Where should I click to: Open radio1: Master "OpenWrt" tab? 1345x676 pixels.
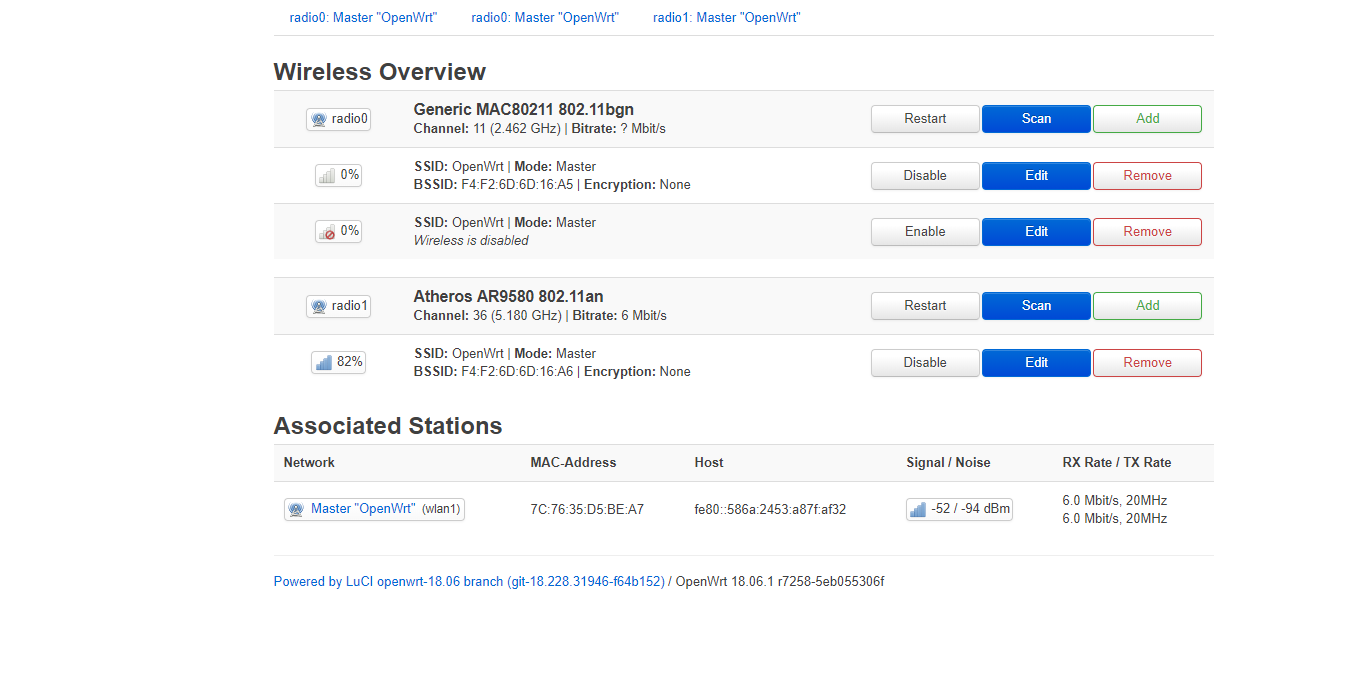point(727,18)
